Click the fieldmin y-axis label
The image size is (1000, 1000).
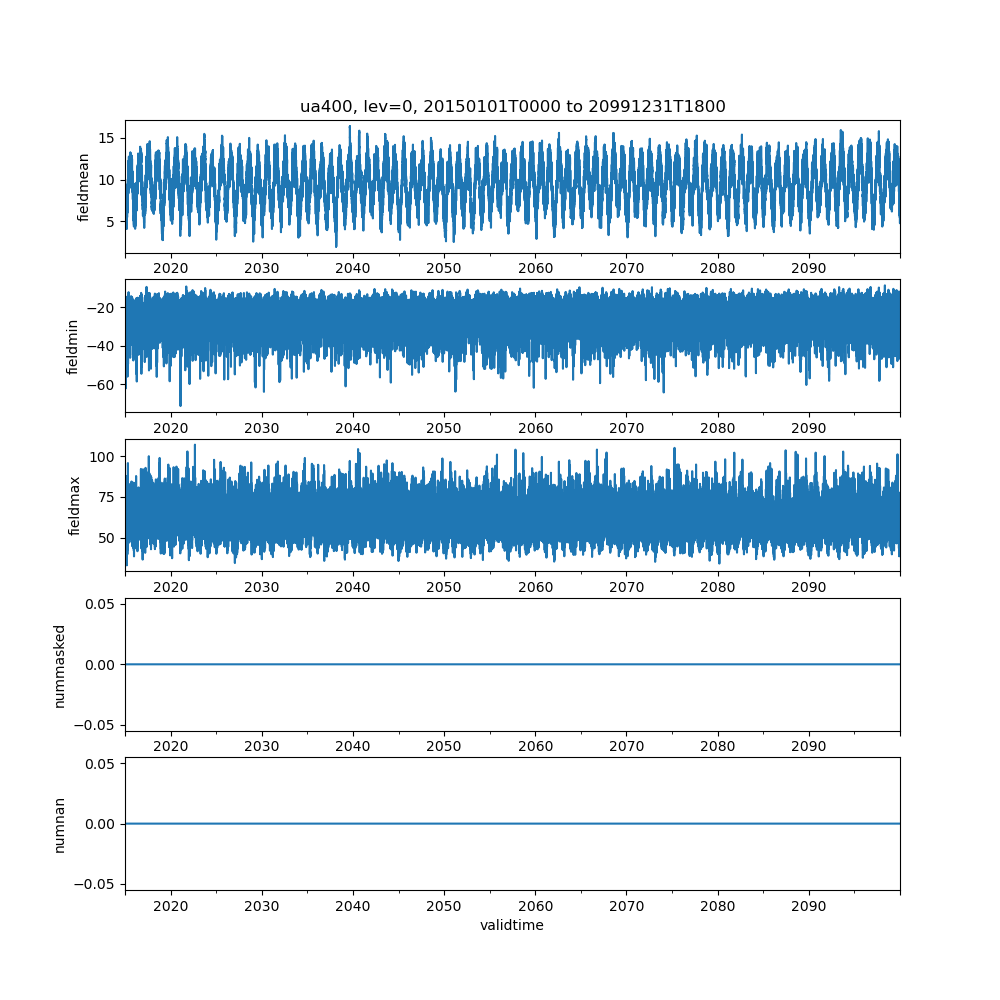coord(73,346)
